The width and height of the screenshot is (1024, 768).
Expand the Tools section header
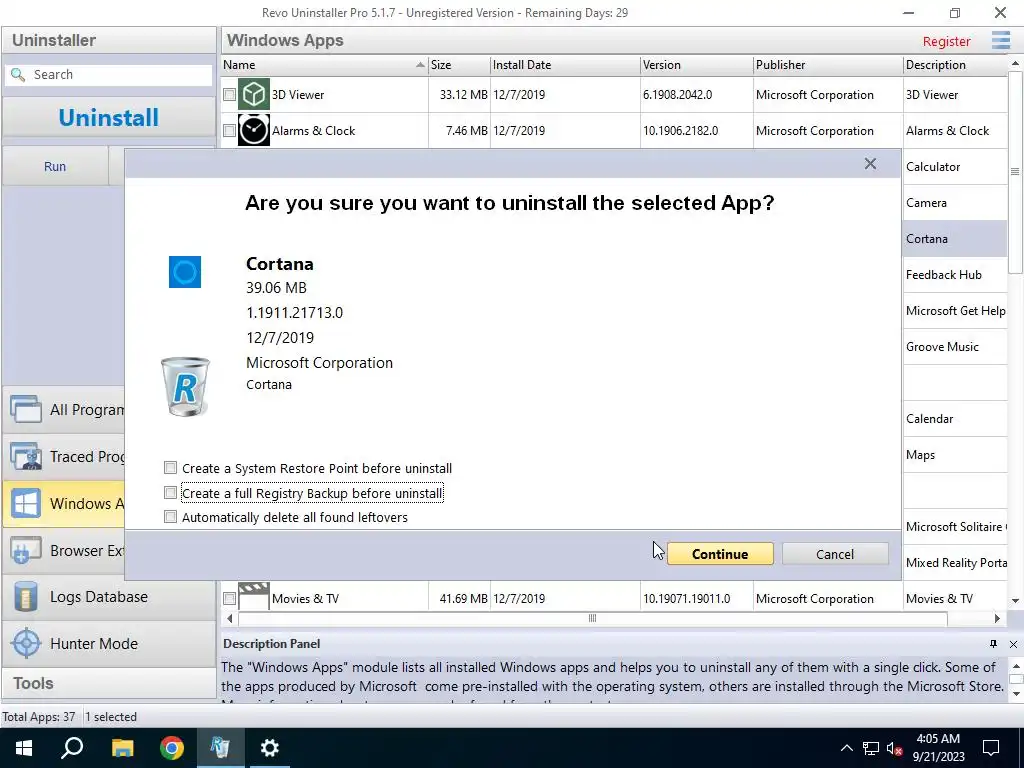pos(108,684)
